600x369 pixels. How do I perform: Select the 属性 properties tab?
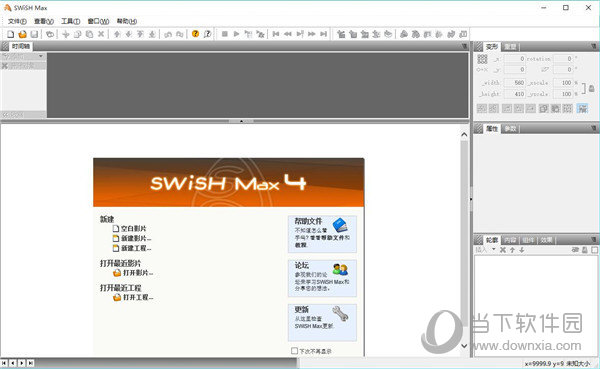click(492, 129)
